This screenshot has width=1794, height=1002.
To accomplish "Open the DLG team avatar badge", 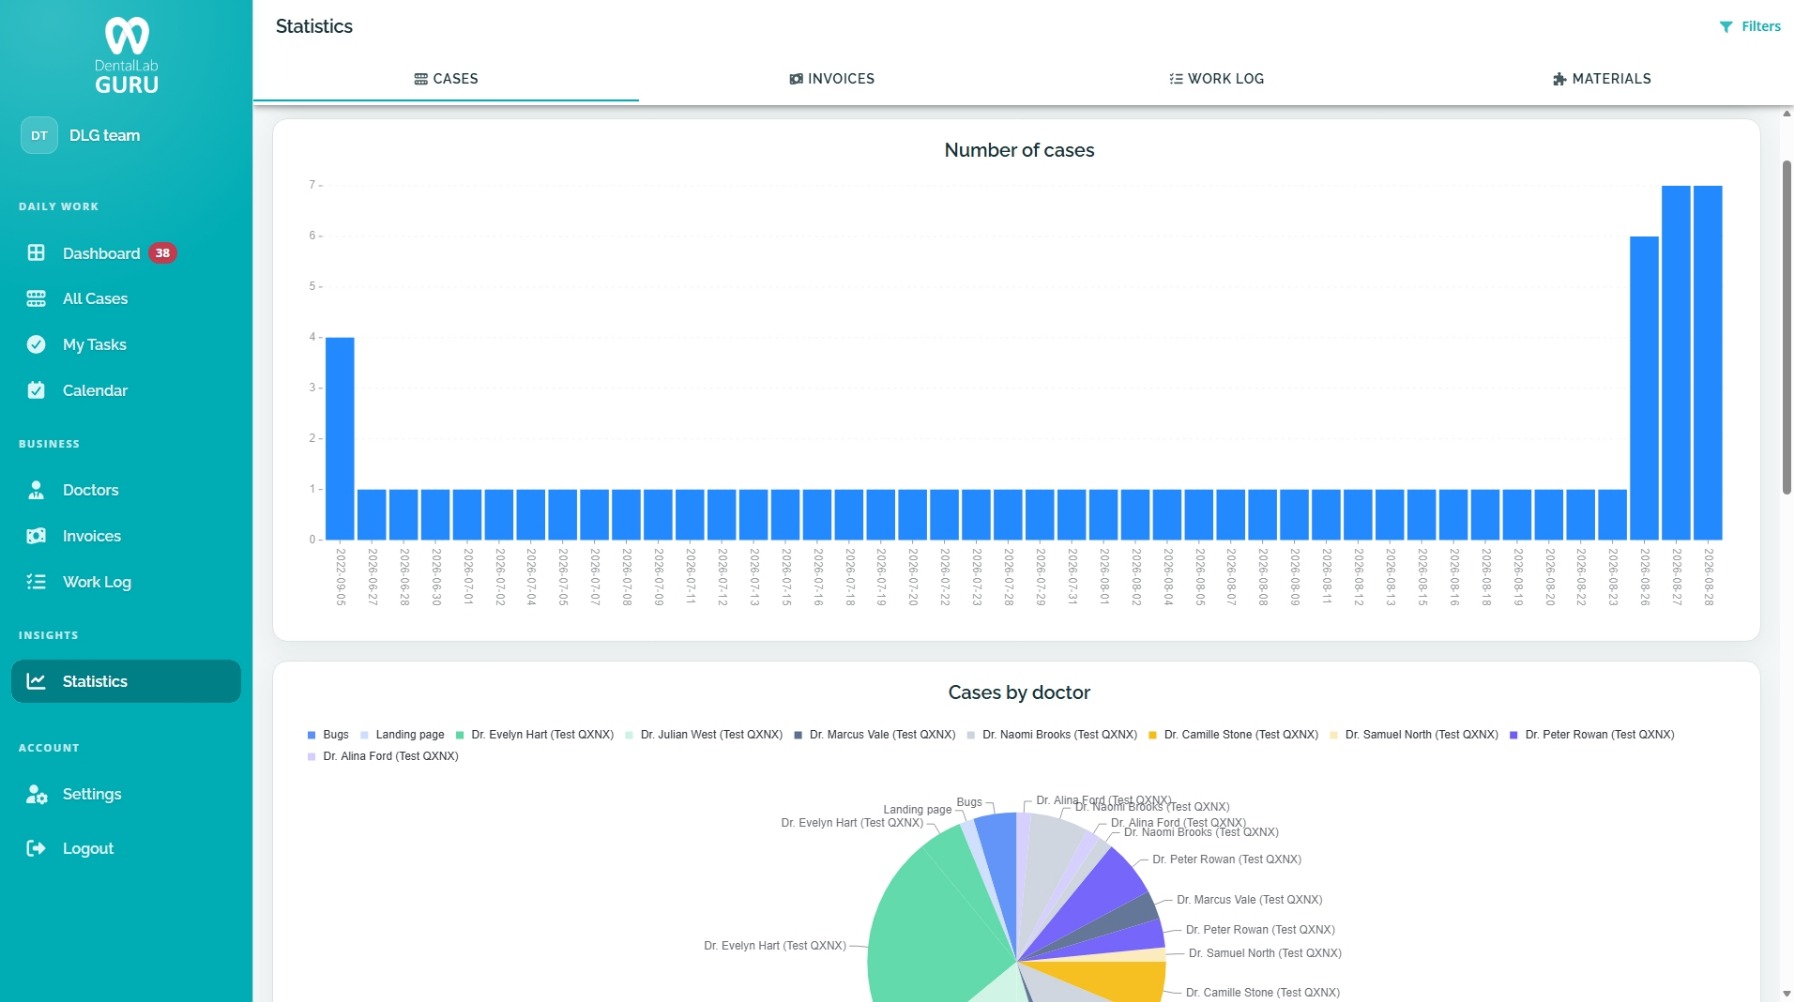I will point(39,135).
